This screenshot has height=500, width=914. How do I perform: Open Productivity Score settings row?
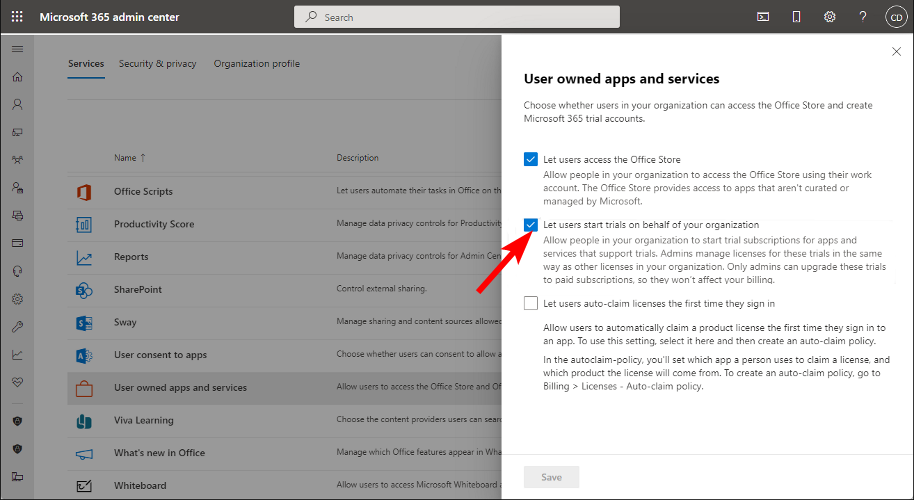(284, 224)
